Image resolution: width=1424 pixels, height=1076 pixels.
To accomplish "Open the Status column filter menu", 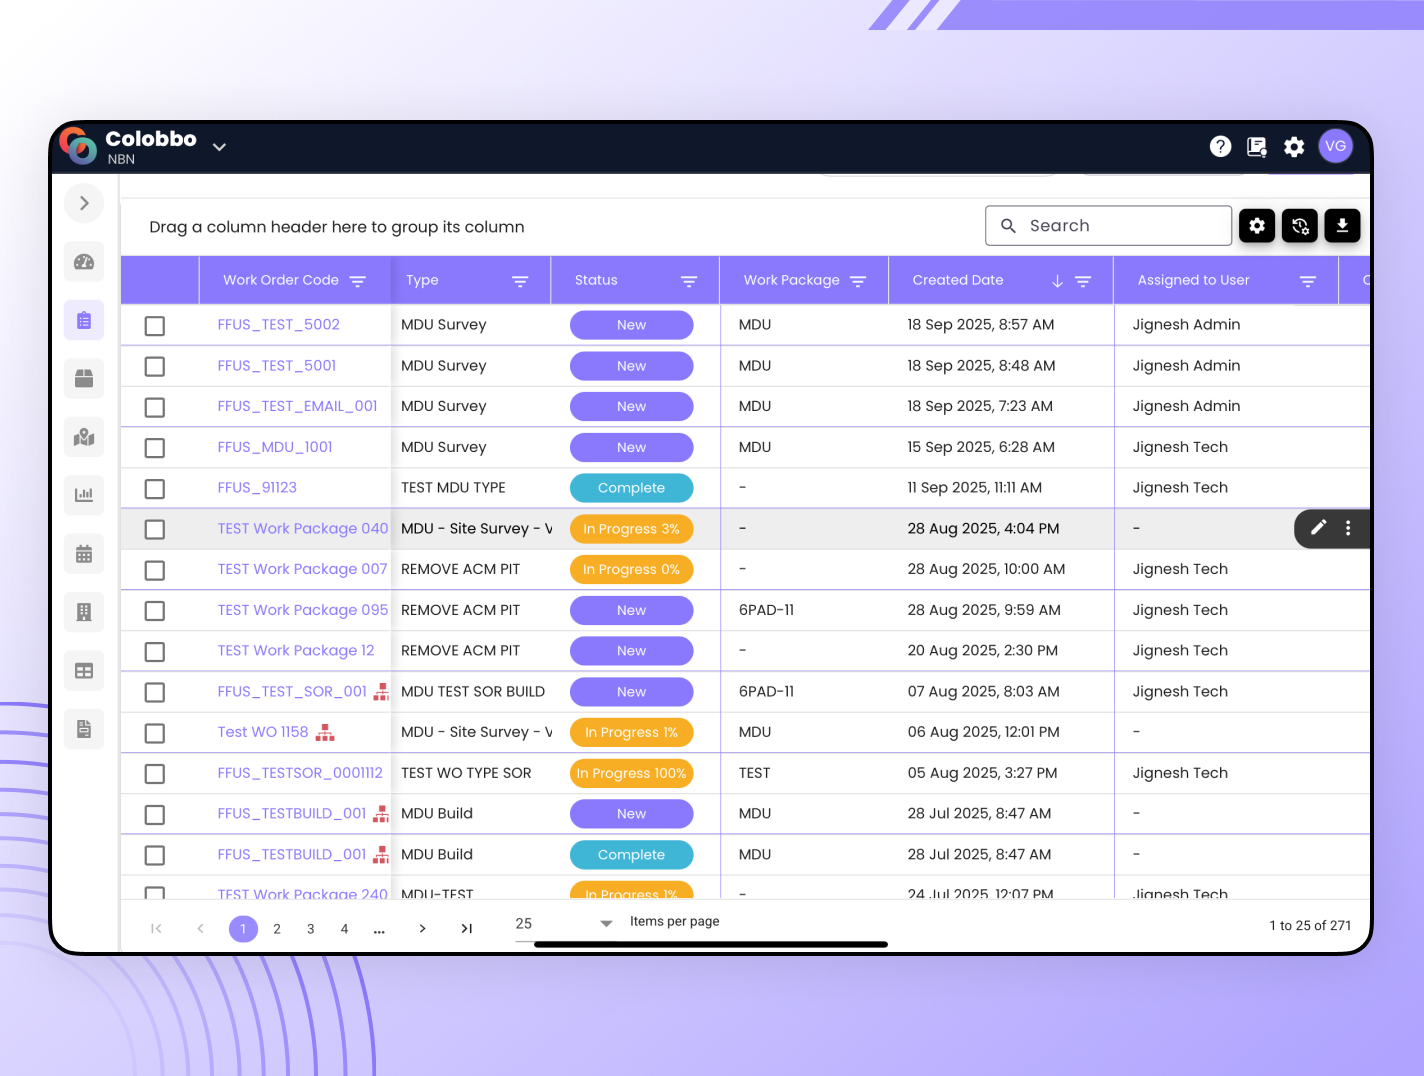I will (x=689, y=281).
